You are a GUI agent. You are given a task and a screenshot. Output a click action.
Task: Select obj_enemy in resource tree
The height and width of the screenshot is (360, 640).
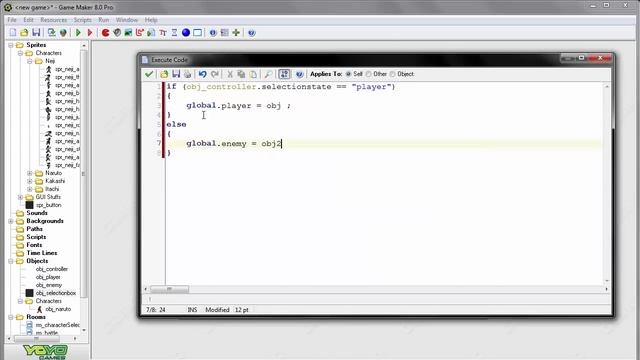(49, 285)
